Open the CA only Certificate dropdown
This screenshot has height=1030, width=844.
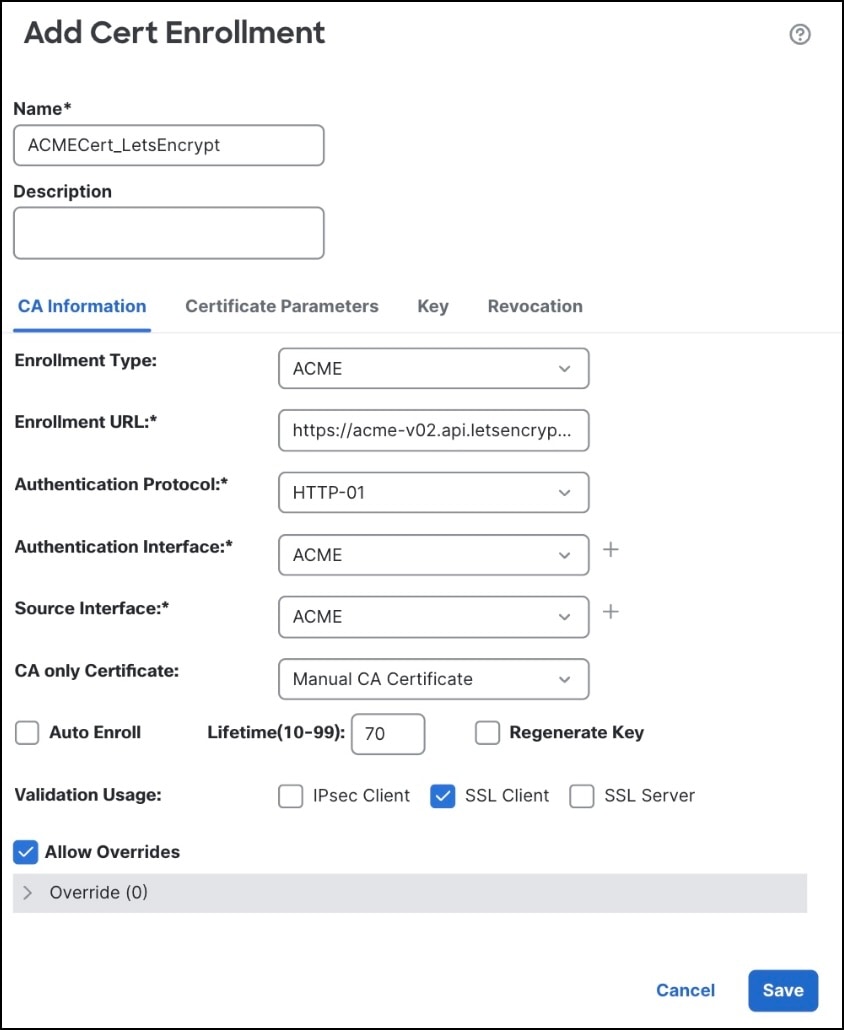coord(434,679)
